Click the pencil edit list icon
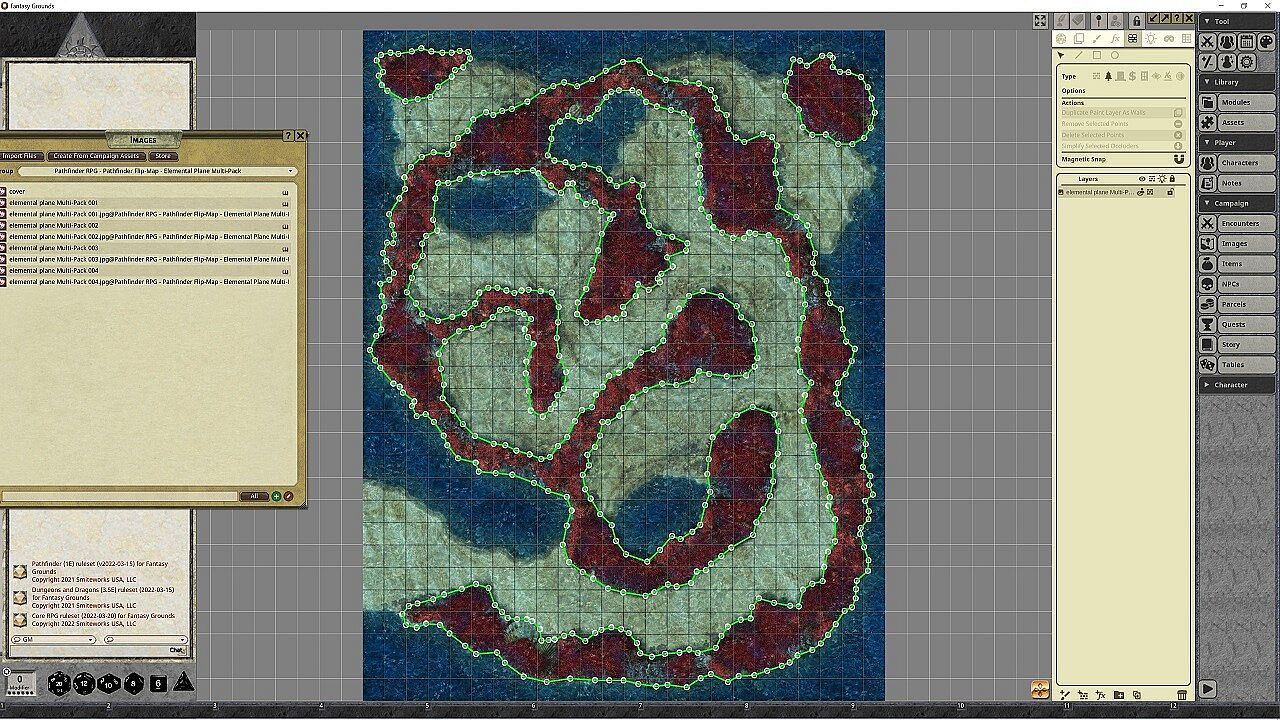Viewport: 1280px width, 720px height. tap(288, 496)
